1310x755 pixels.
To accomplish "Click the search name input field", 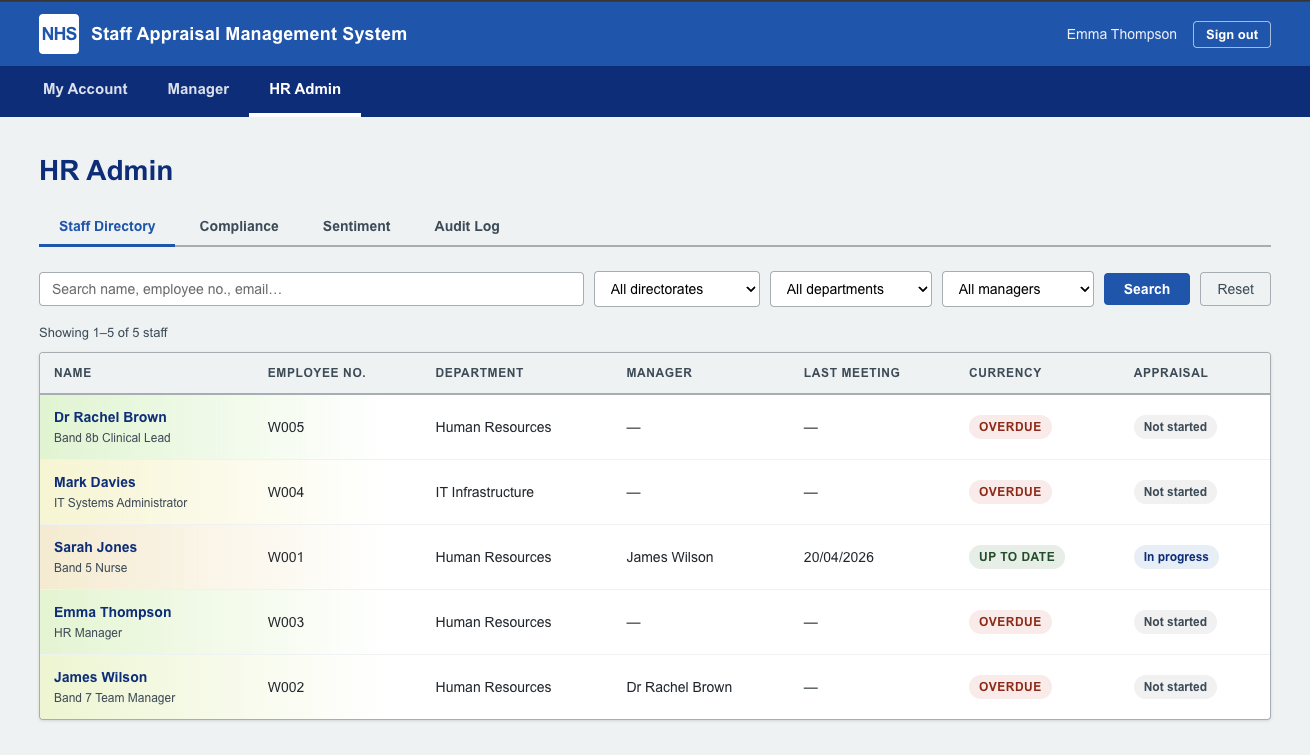I will 311,288.
